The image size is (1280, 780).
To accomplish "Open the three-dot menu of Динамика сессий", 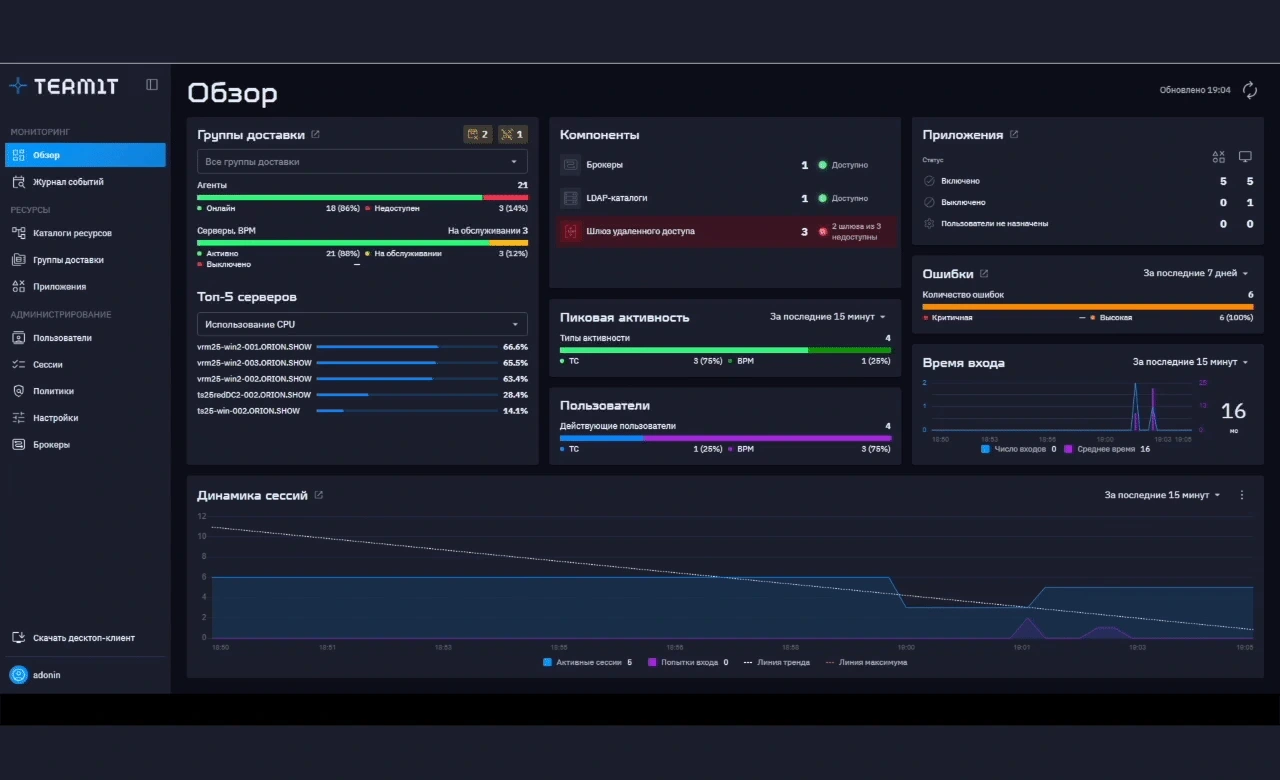I will point(1242,495).
